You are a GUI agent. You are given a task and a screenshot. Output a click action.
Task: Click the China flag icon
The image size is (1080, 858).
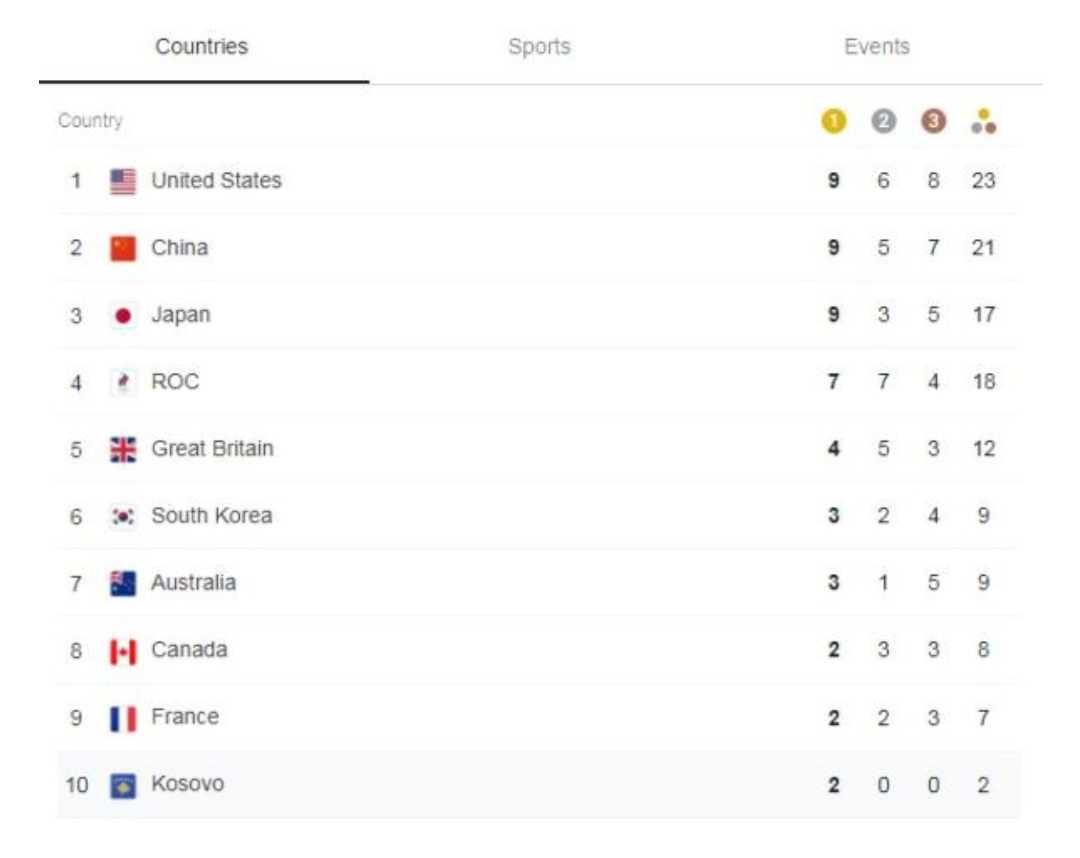(x=123, y=248)
